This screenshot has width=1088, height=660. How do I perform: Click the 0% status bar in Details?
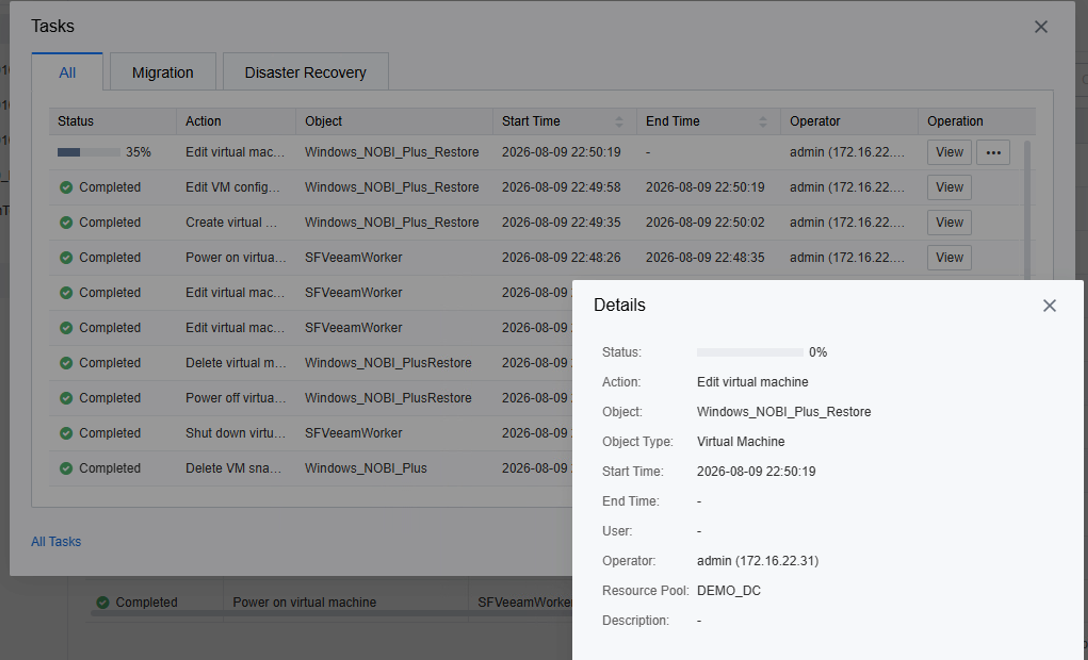pyautogui.click(x=750, y=353)
